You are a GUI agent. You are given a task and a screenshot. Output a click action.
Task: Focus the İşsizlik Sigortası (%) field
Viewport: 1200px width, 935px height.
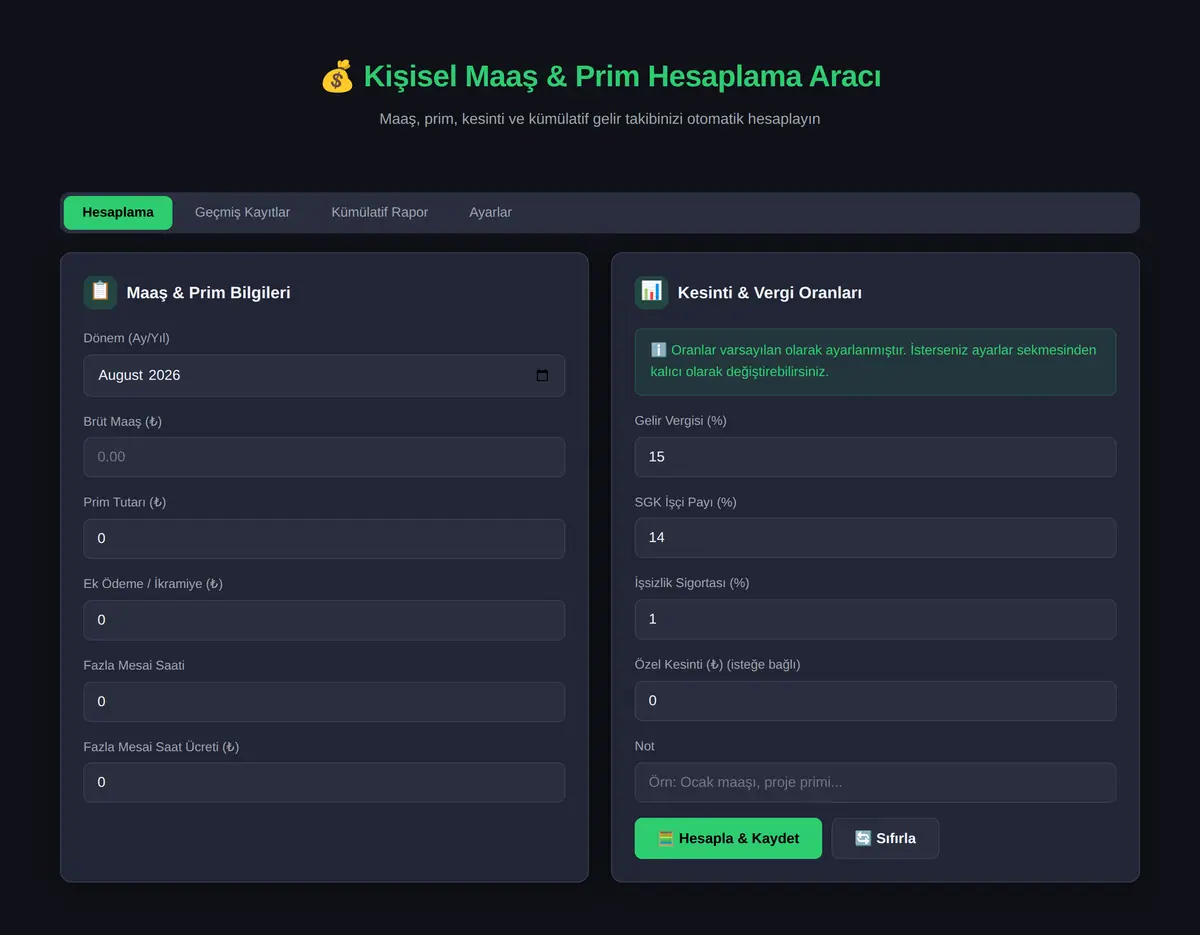click(x=875, y=619)
